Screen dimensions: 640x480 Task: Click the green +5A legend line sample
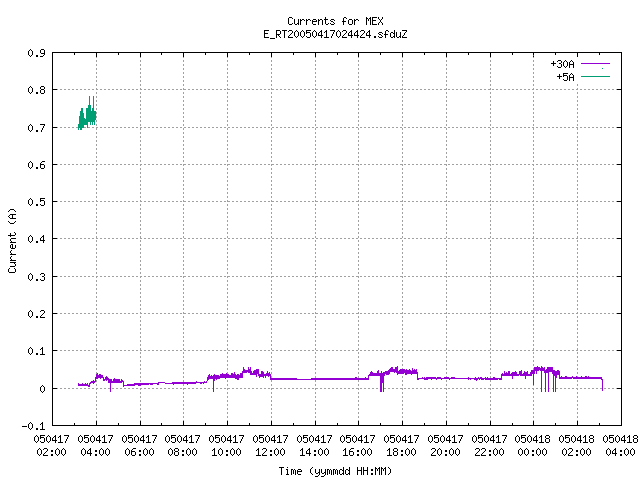pyautogui.click(x=595, y=76)
